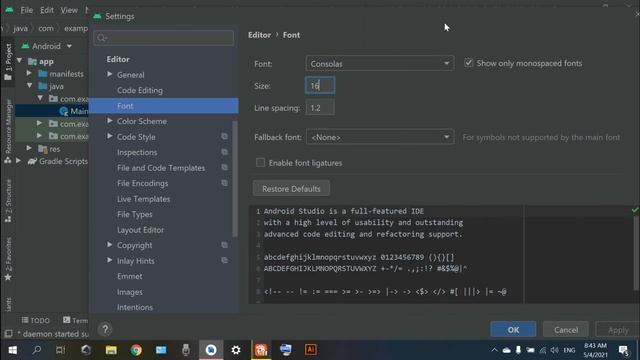The height and width of the screenshot is (360, 640).
Task: Expand Gradle Scripts node
Action: [18, 161]
